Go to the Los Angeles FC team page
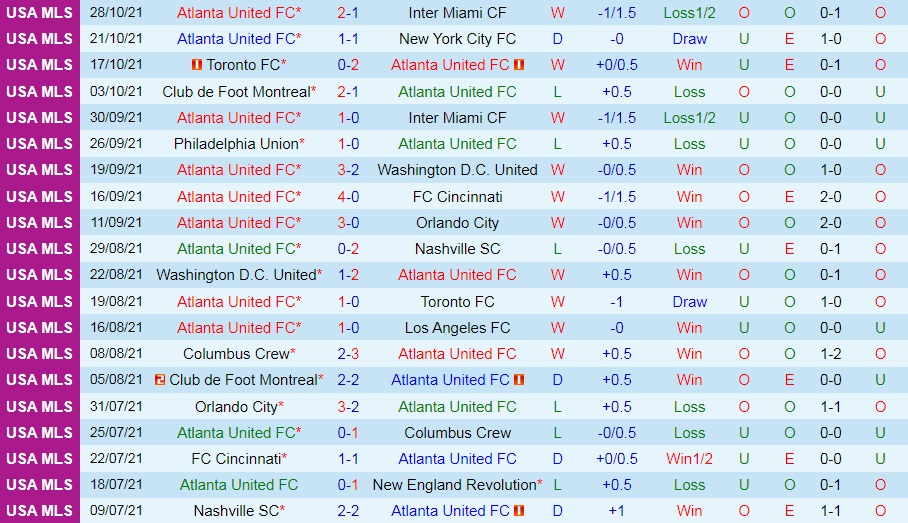Image resolution: width=908 pixels, height=523 pixels. pos(457,327)
